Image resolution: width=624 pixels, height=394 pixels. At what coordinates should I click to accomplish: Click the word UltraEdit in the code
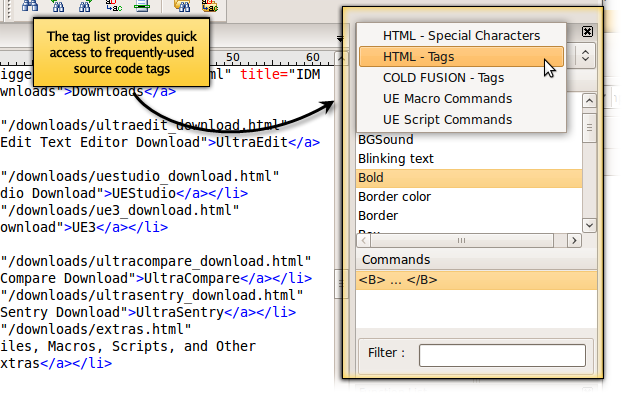click(x=252, y=142)
